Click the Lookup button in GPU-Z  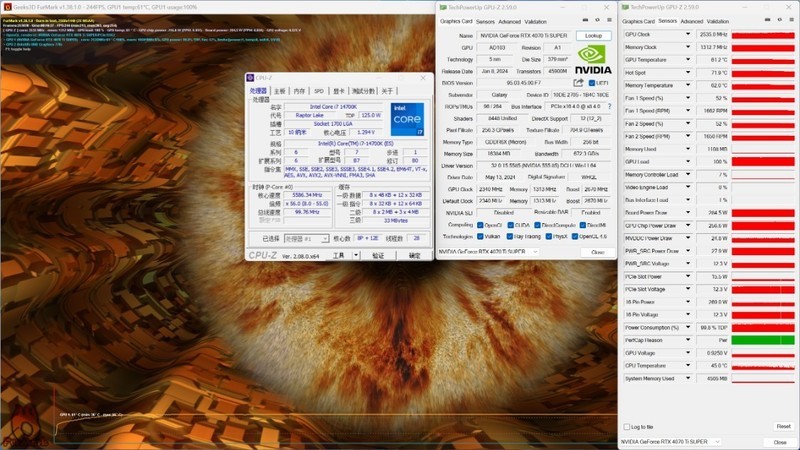(593, 35)
